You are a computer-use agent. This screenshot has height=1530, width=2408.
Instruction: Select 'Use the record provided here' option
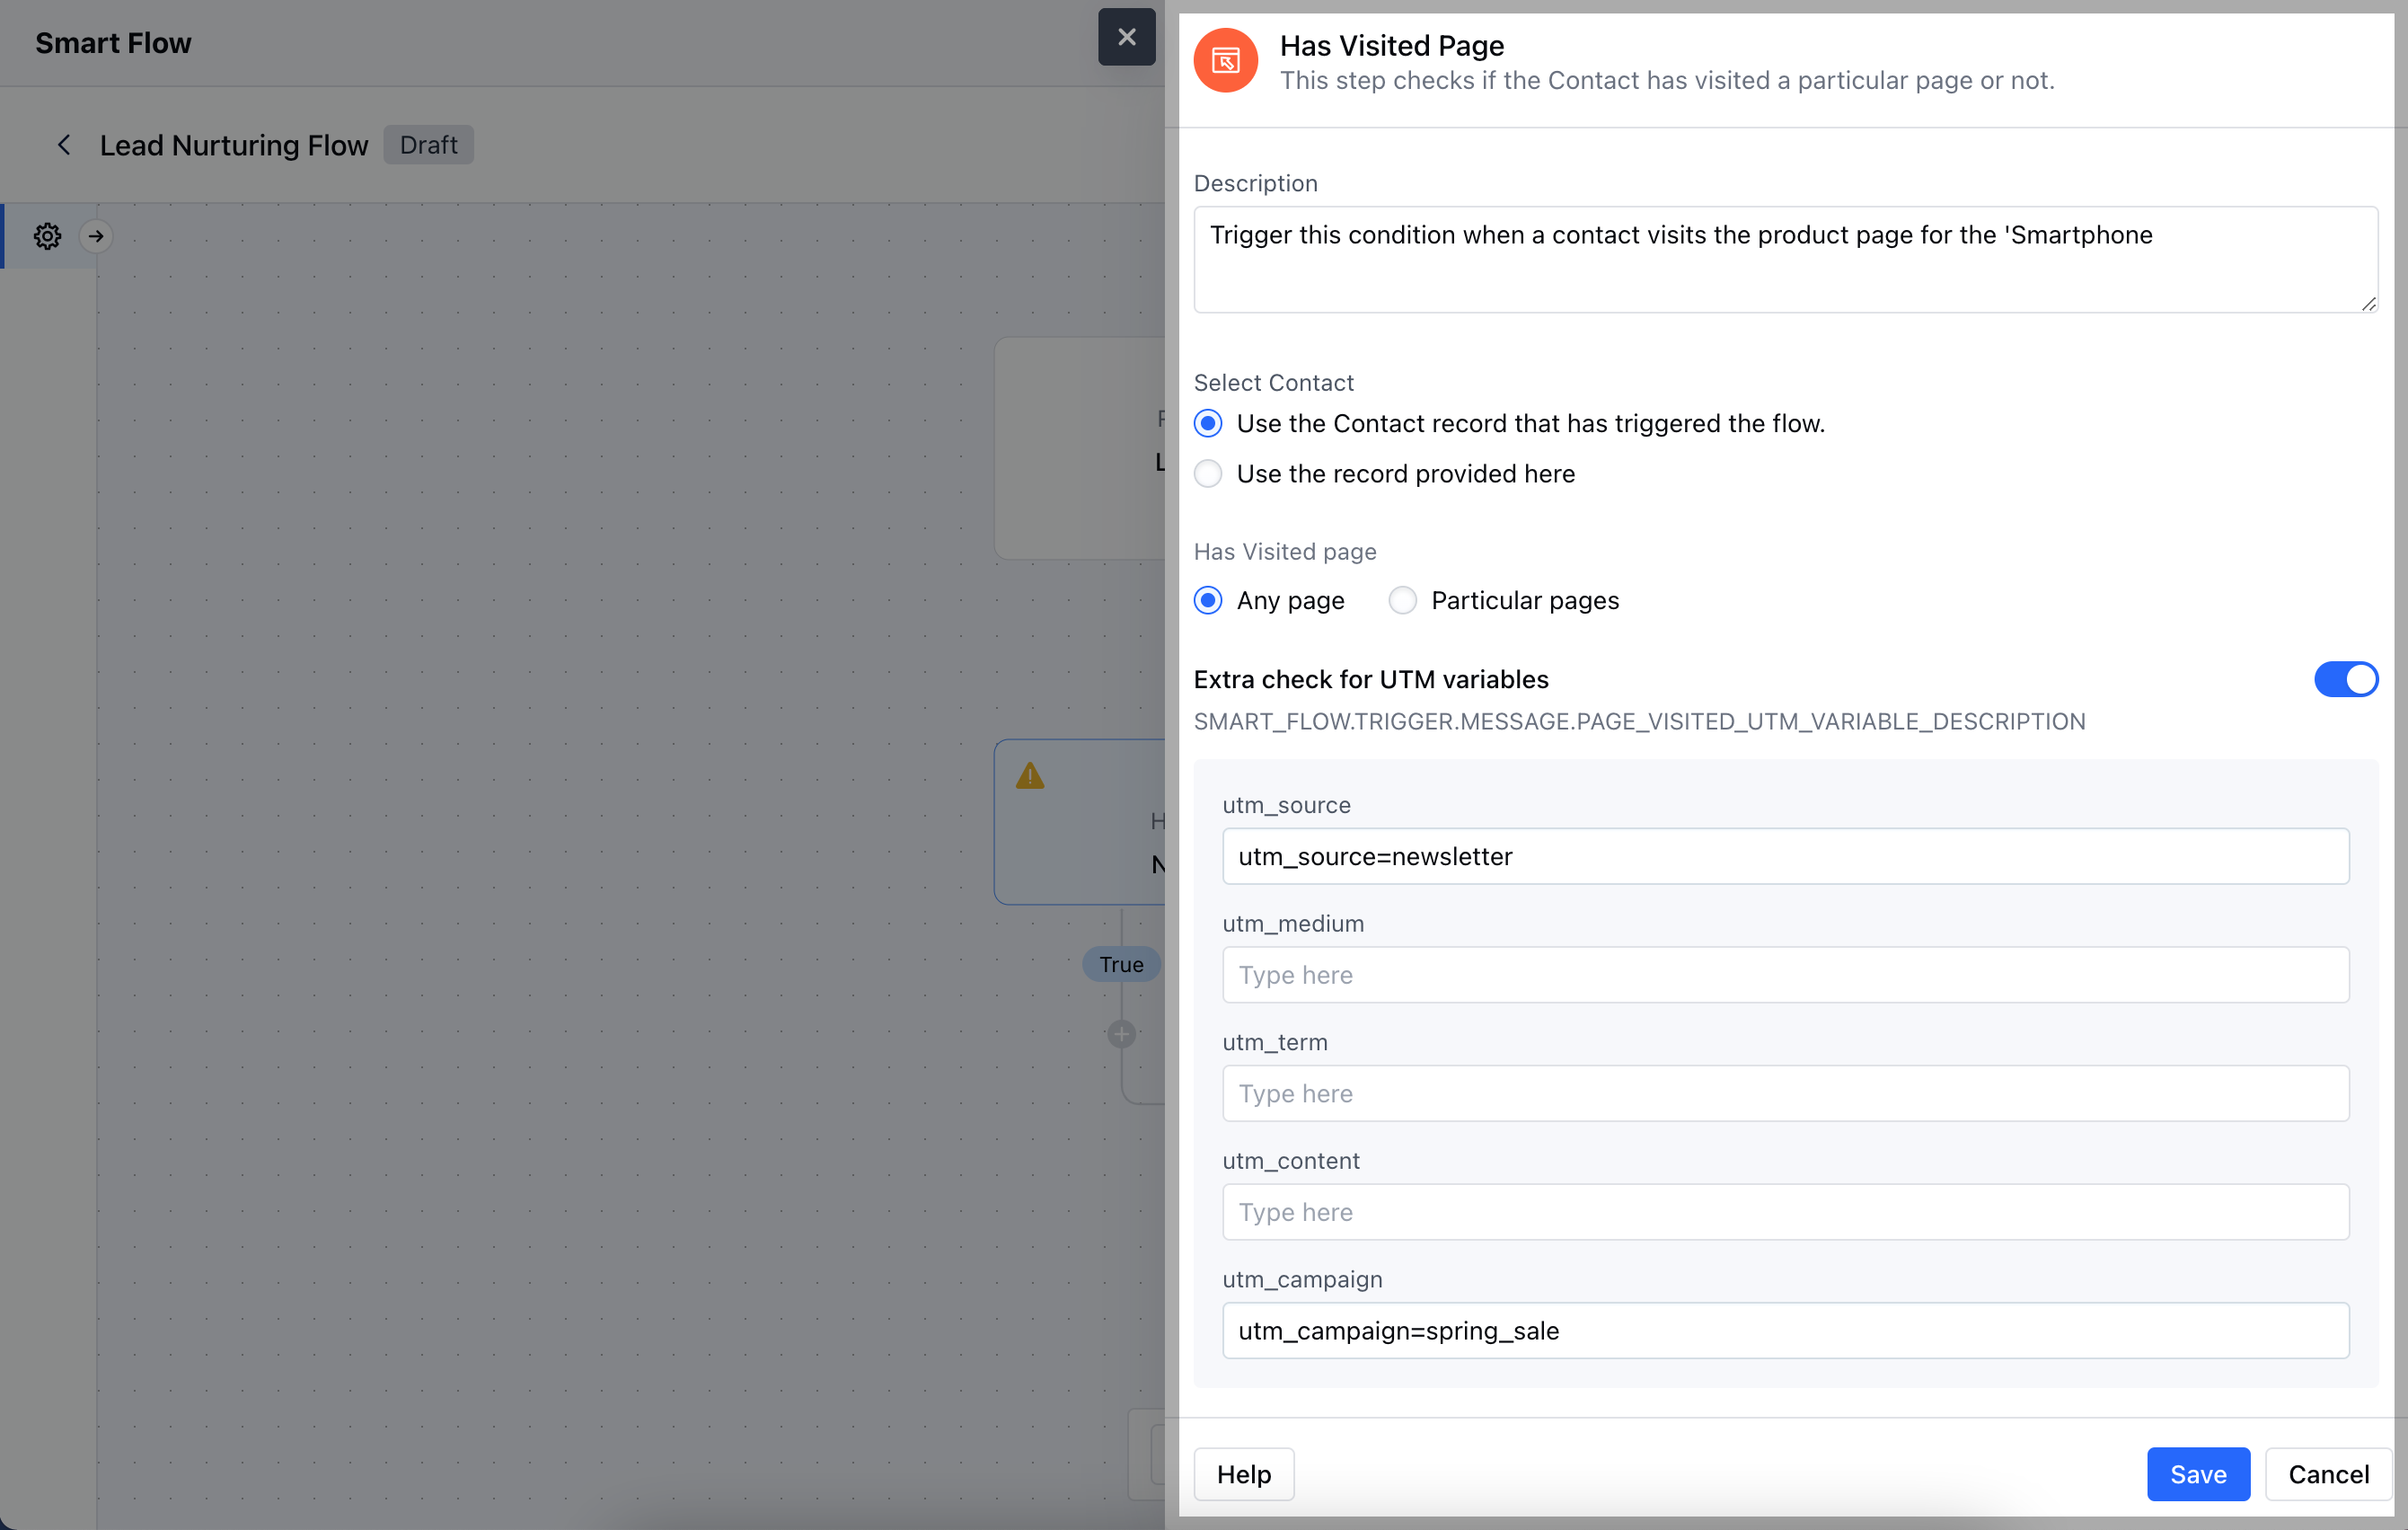point(1208,474)
